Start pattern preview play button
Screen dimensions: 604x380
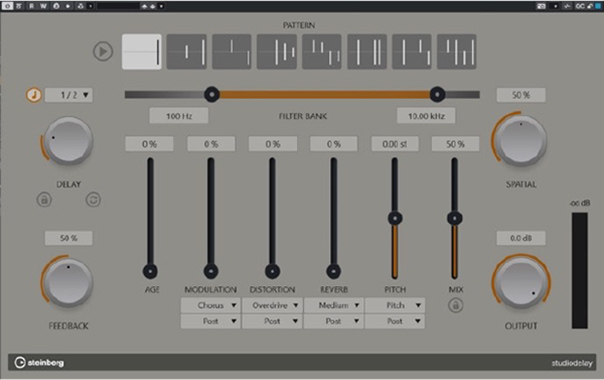pyautogui.click(x=103, y=51)
